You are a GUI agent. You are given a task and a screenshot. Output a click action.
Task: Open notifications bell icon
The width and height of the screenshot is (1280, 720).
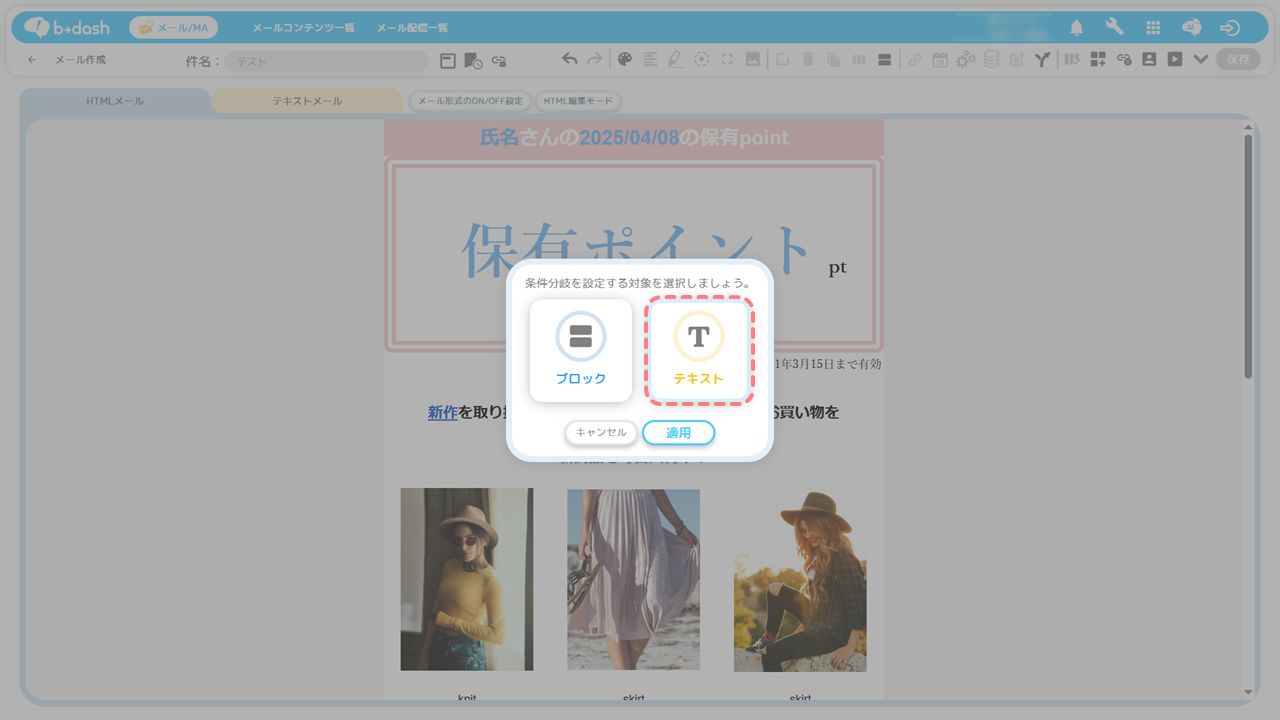pyautogui.click(x=1077, y=28)
